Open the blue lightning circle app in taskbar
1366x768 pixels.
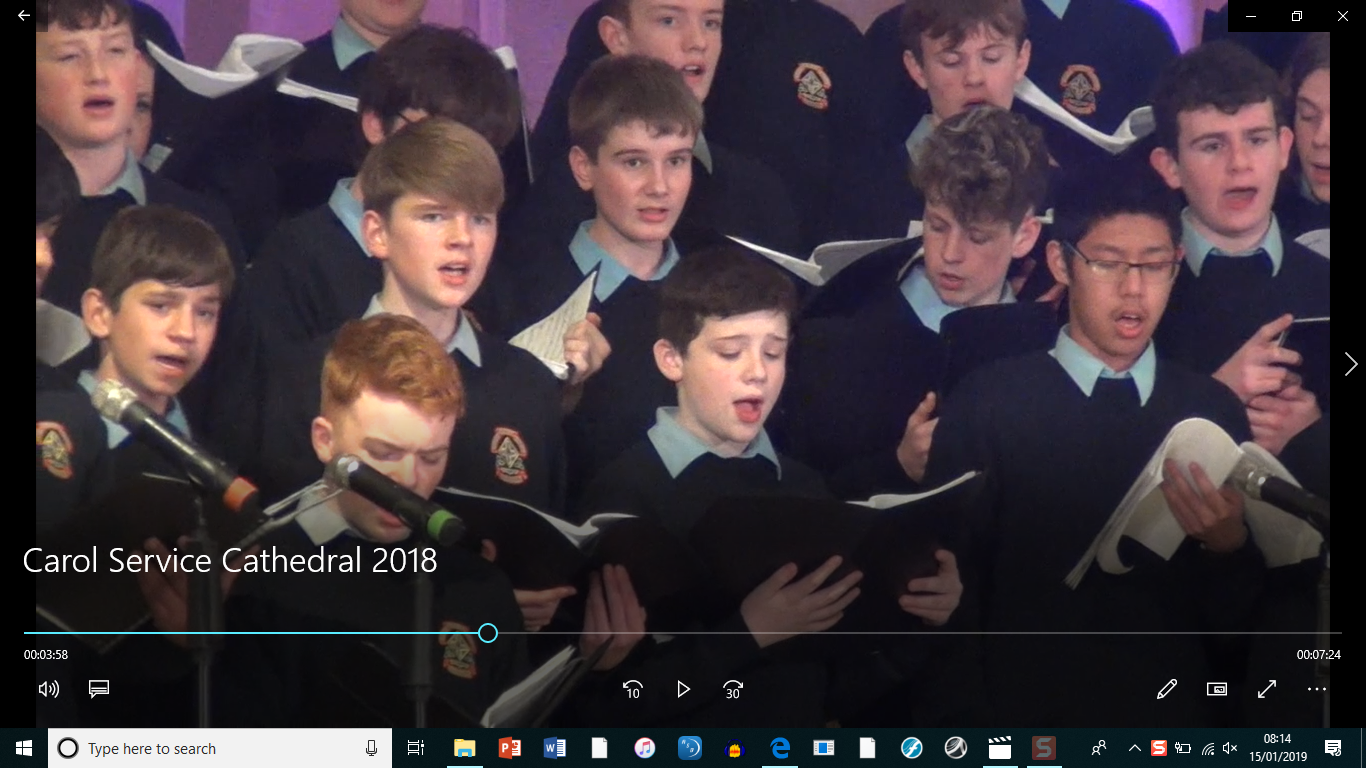[x=911, y=748]
